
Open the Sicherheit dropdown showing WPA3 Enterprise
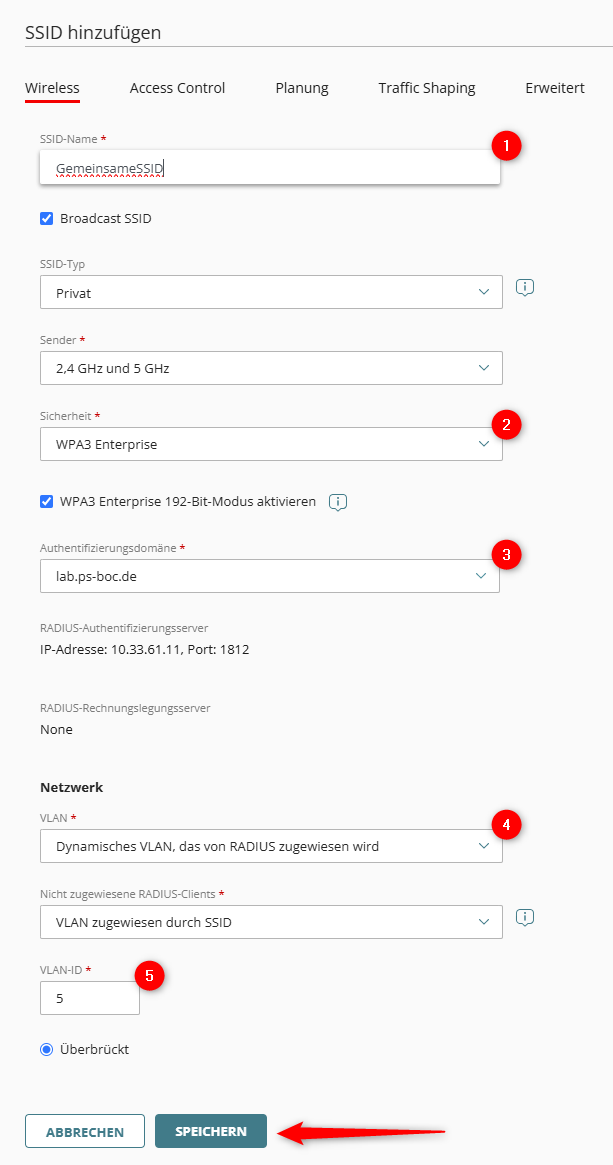pyautogui.click(x=271, y=444)
